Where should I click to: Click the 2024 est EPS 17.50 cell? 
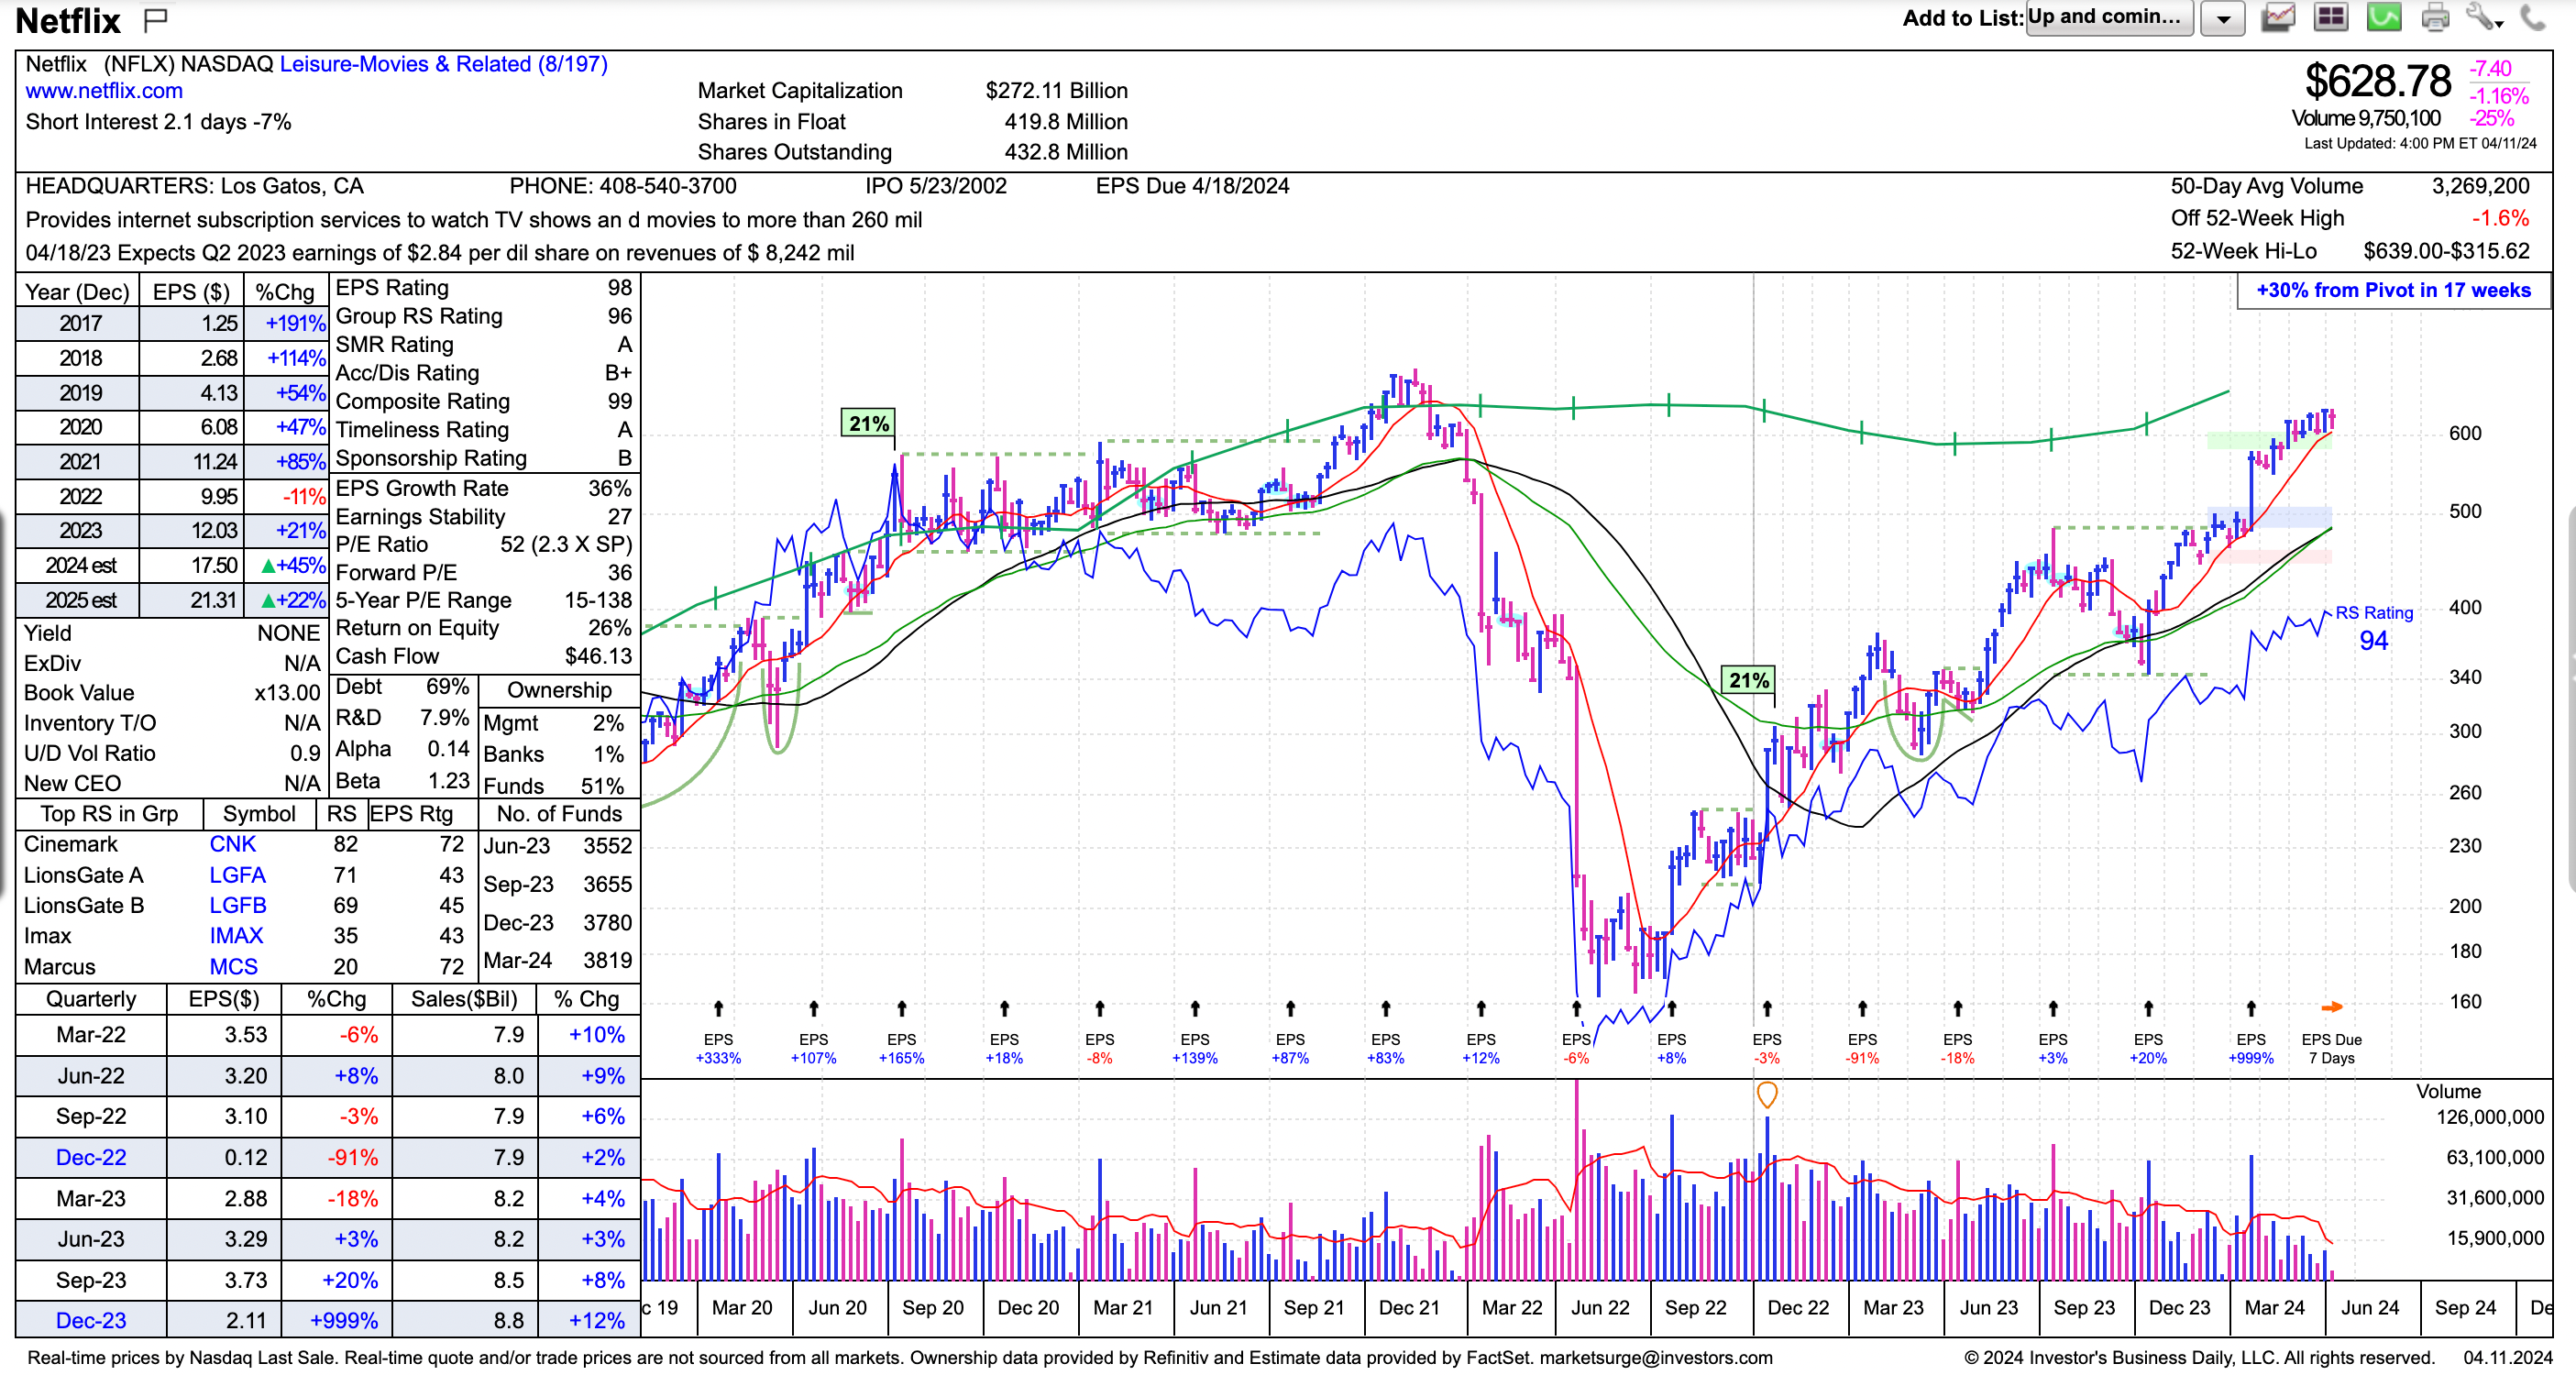191,565
